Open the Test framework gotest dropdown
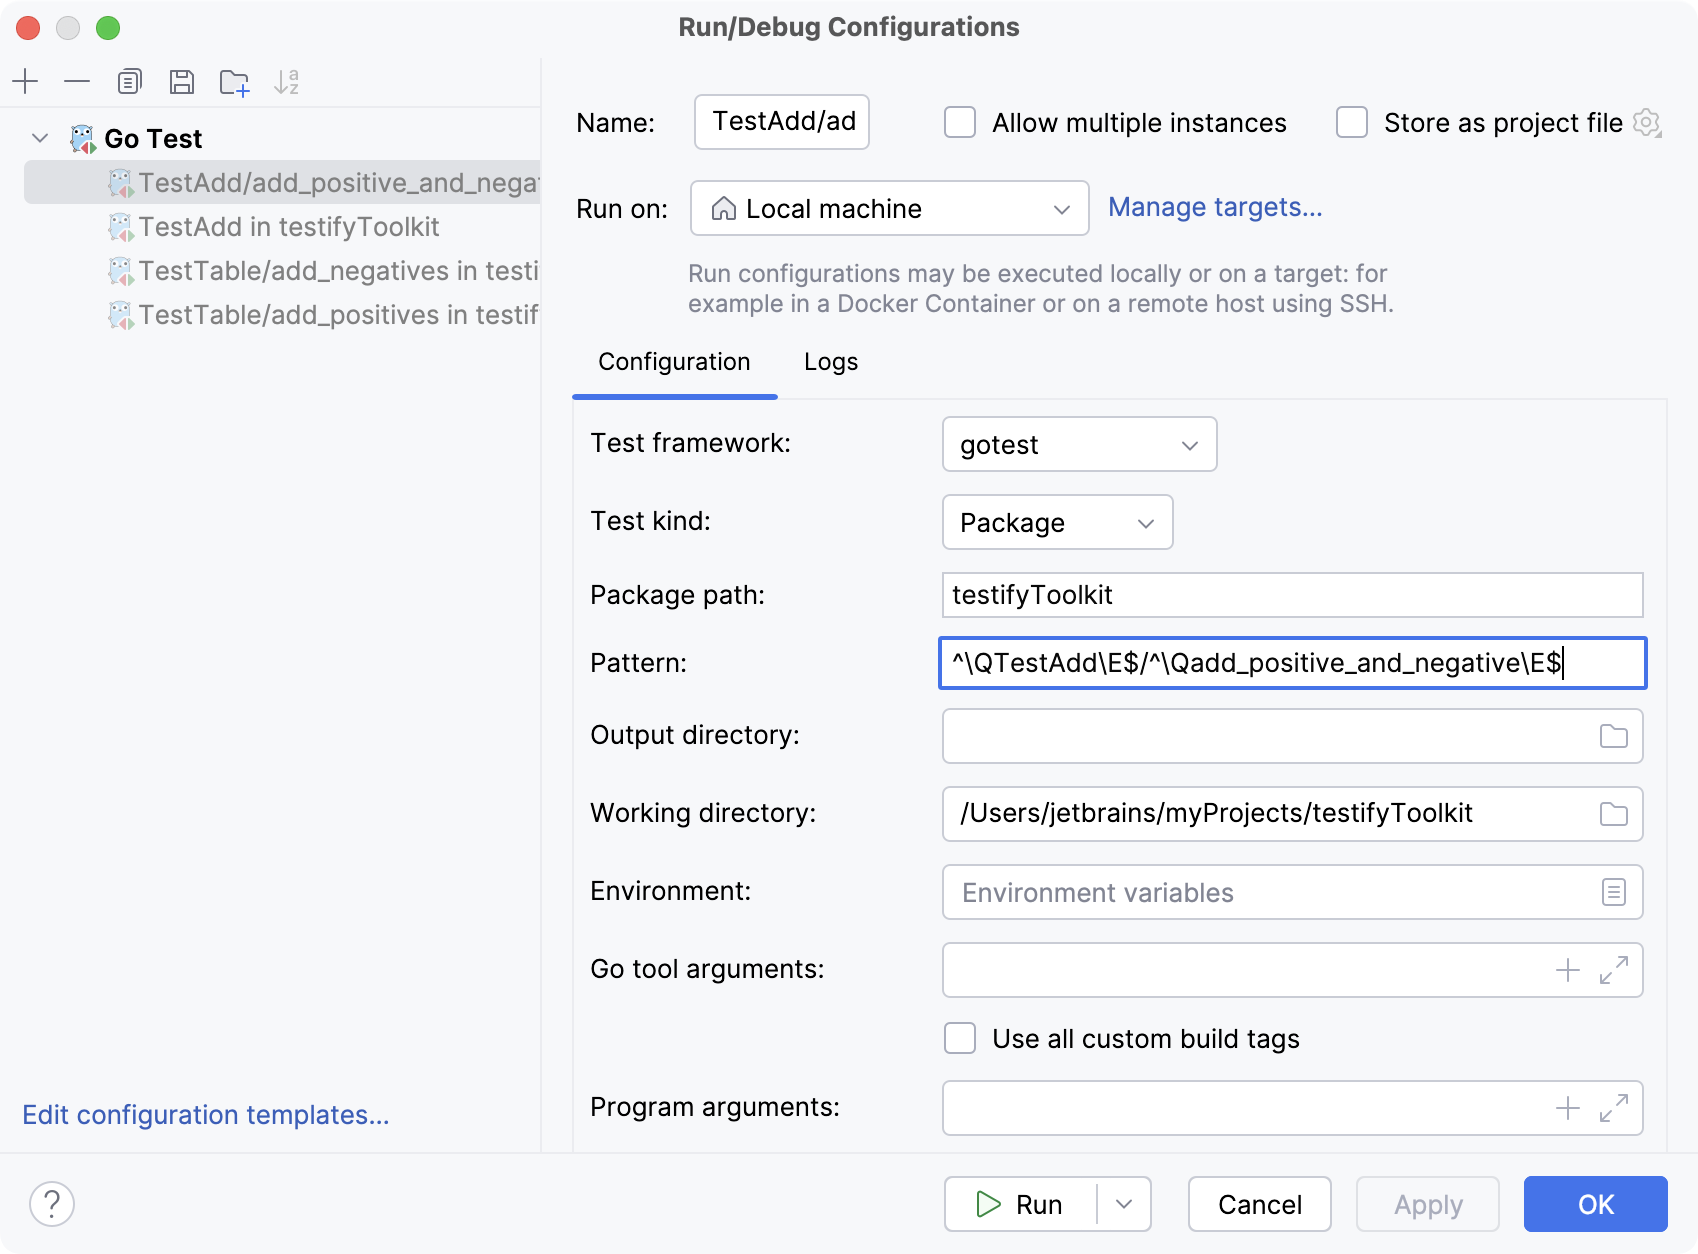The image size is (1698, 1254). 1079,444
